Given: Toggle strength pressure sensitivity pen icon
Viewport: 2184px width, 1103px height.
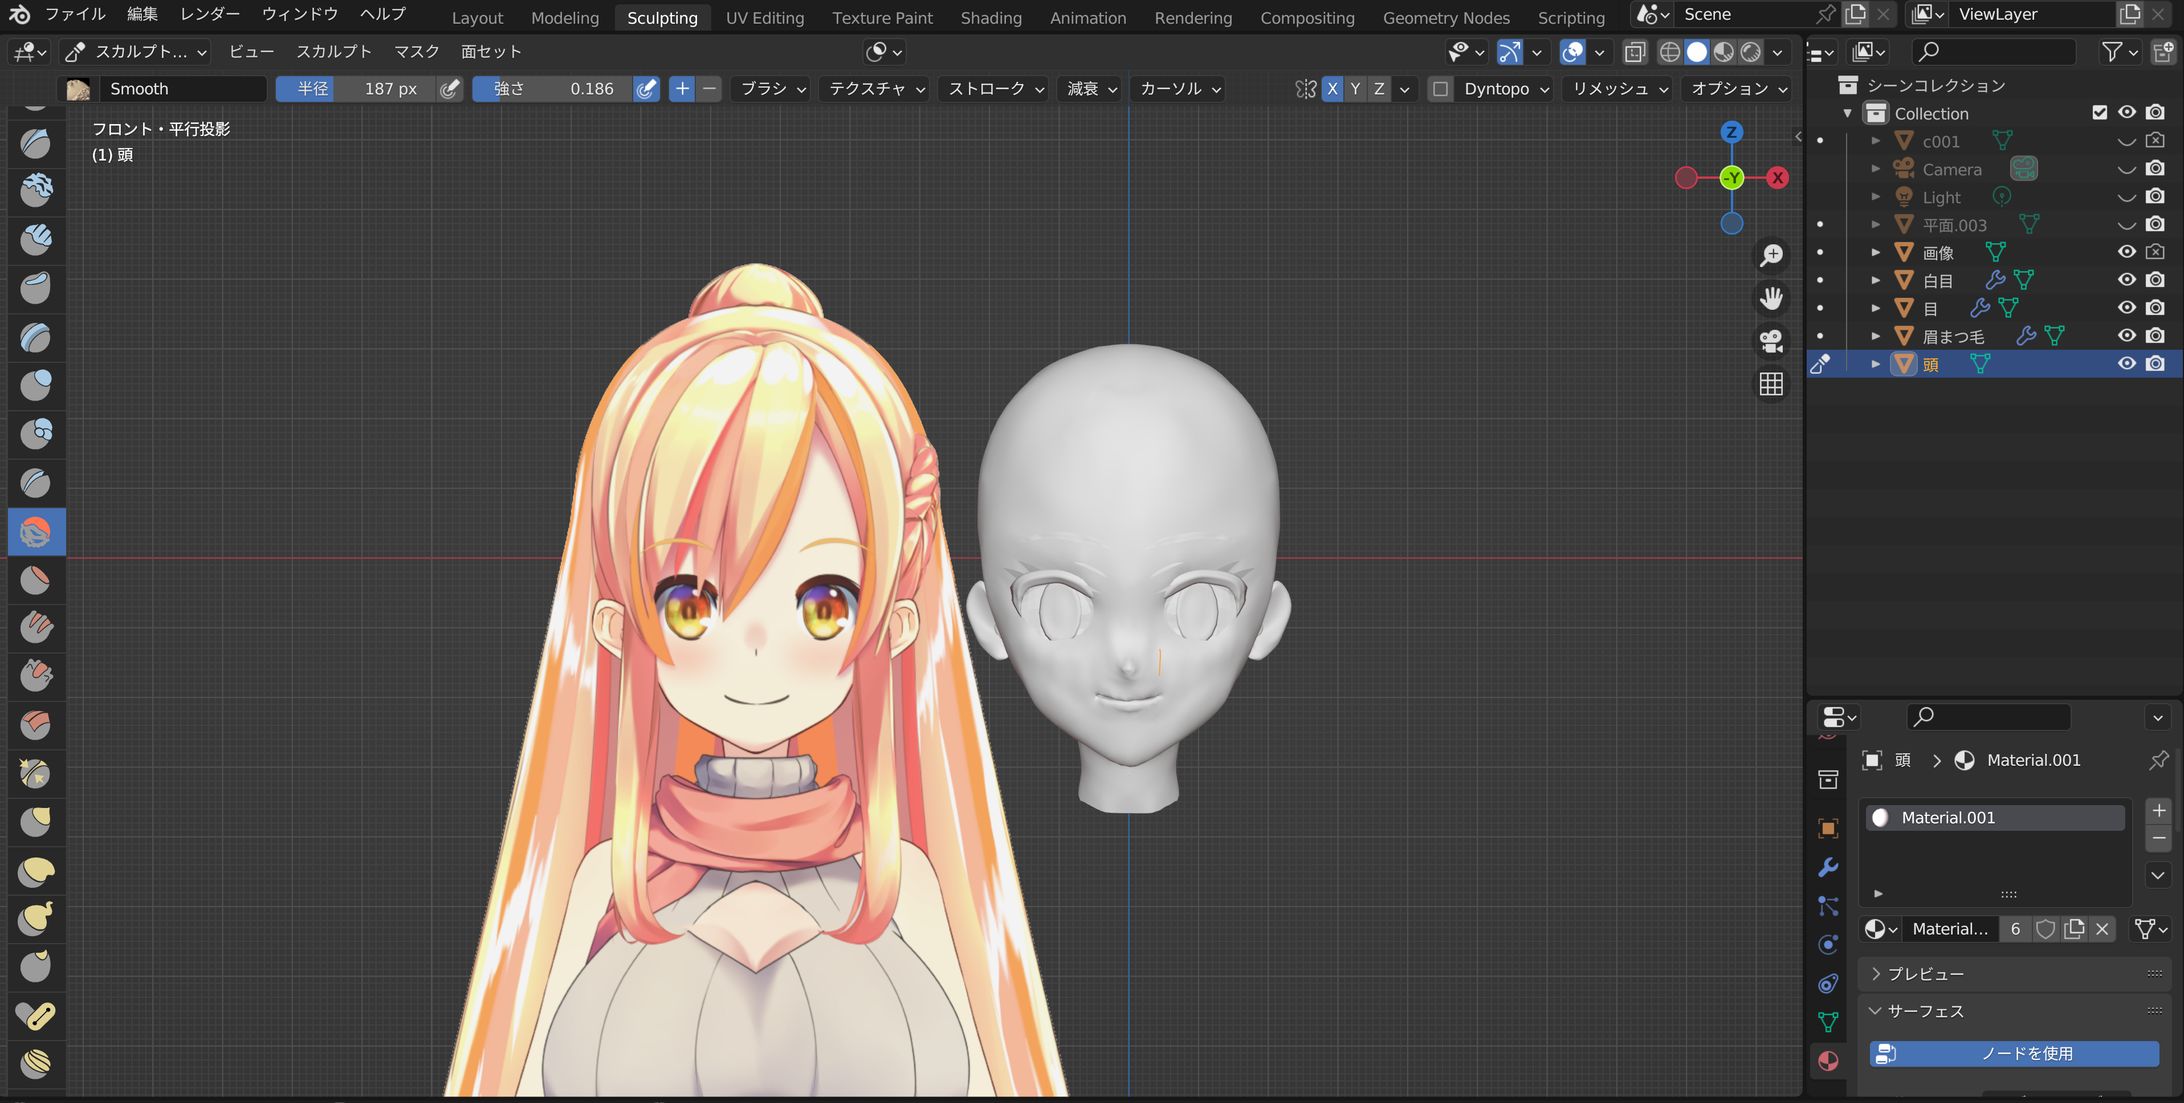Looking at the screenshot, I should pos(647,89).
